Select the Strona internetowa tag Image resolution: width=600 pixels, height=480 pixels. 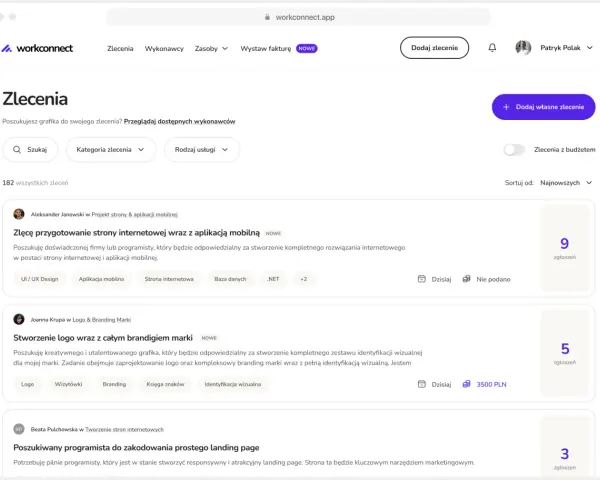pos(169,279)
